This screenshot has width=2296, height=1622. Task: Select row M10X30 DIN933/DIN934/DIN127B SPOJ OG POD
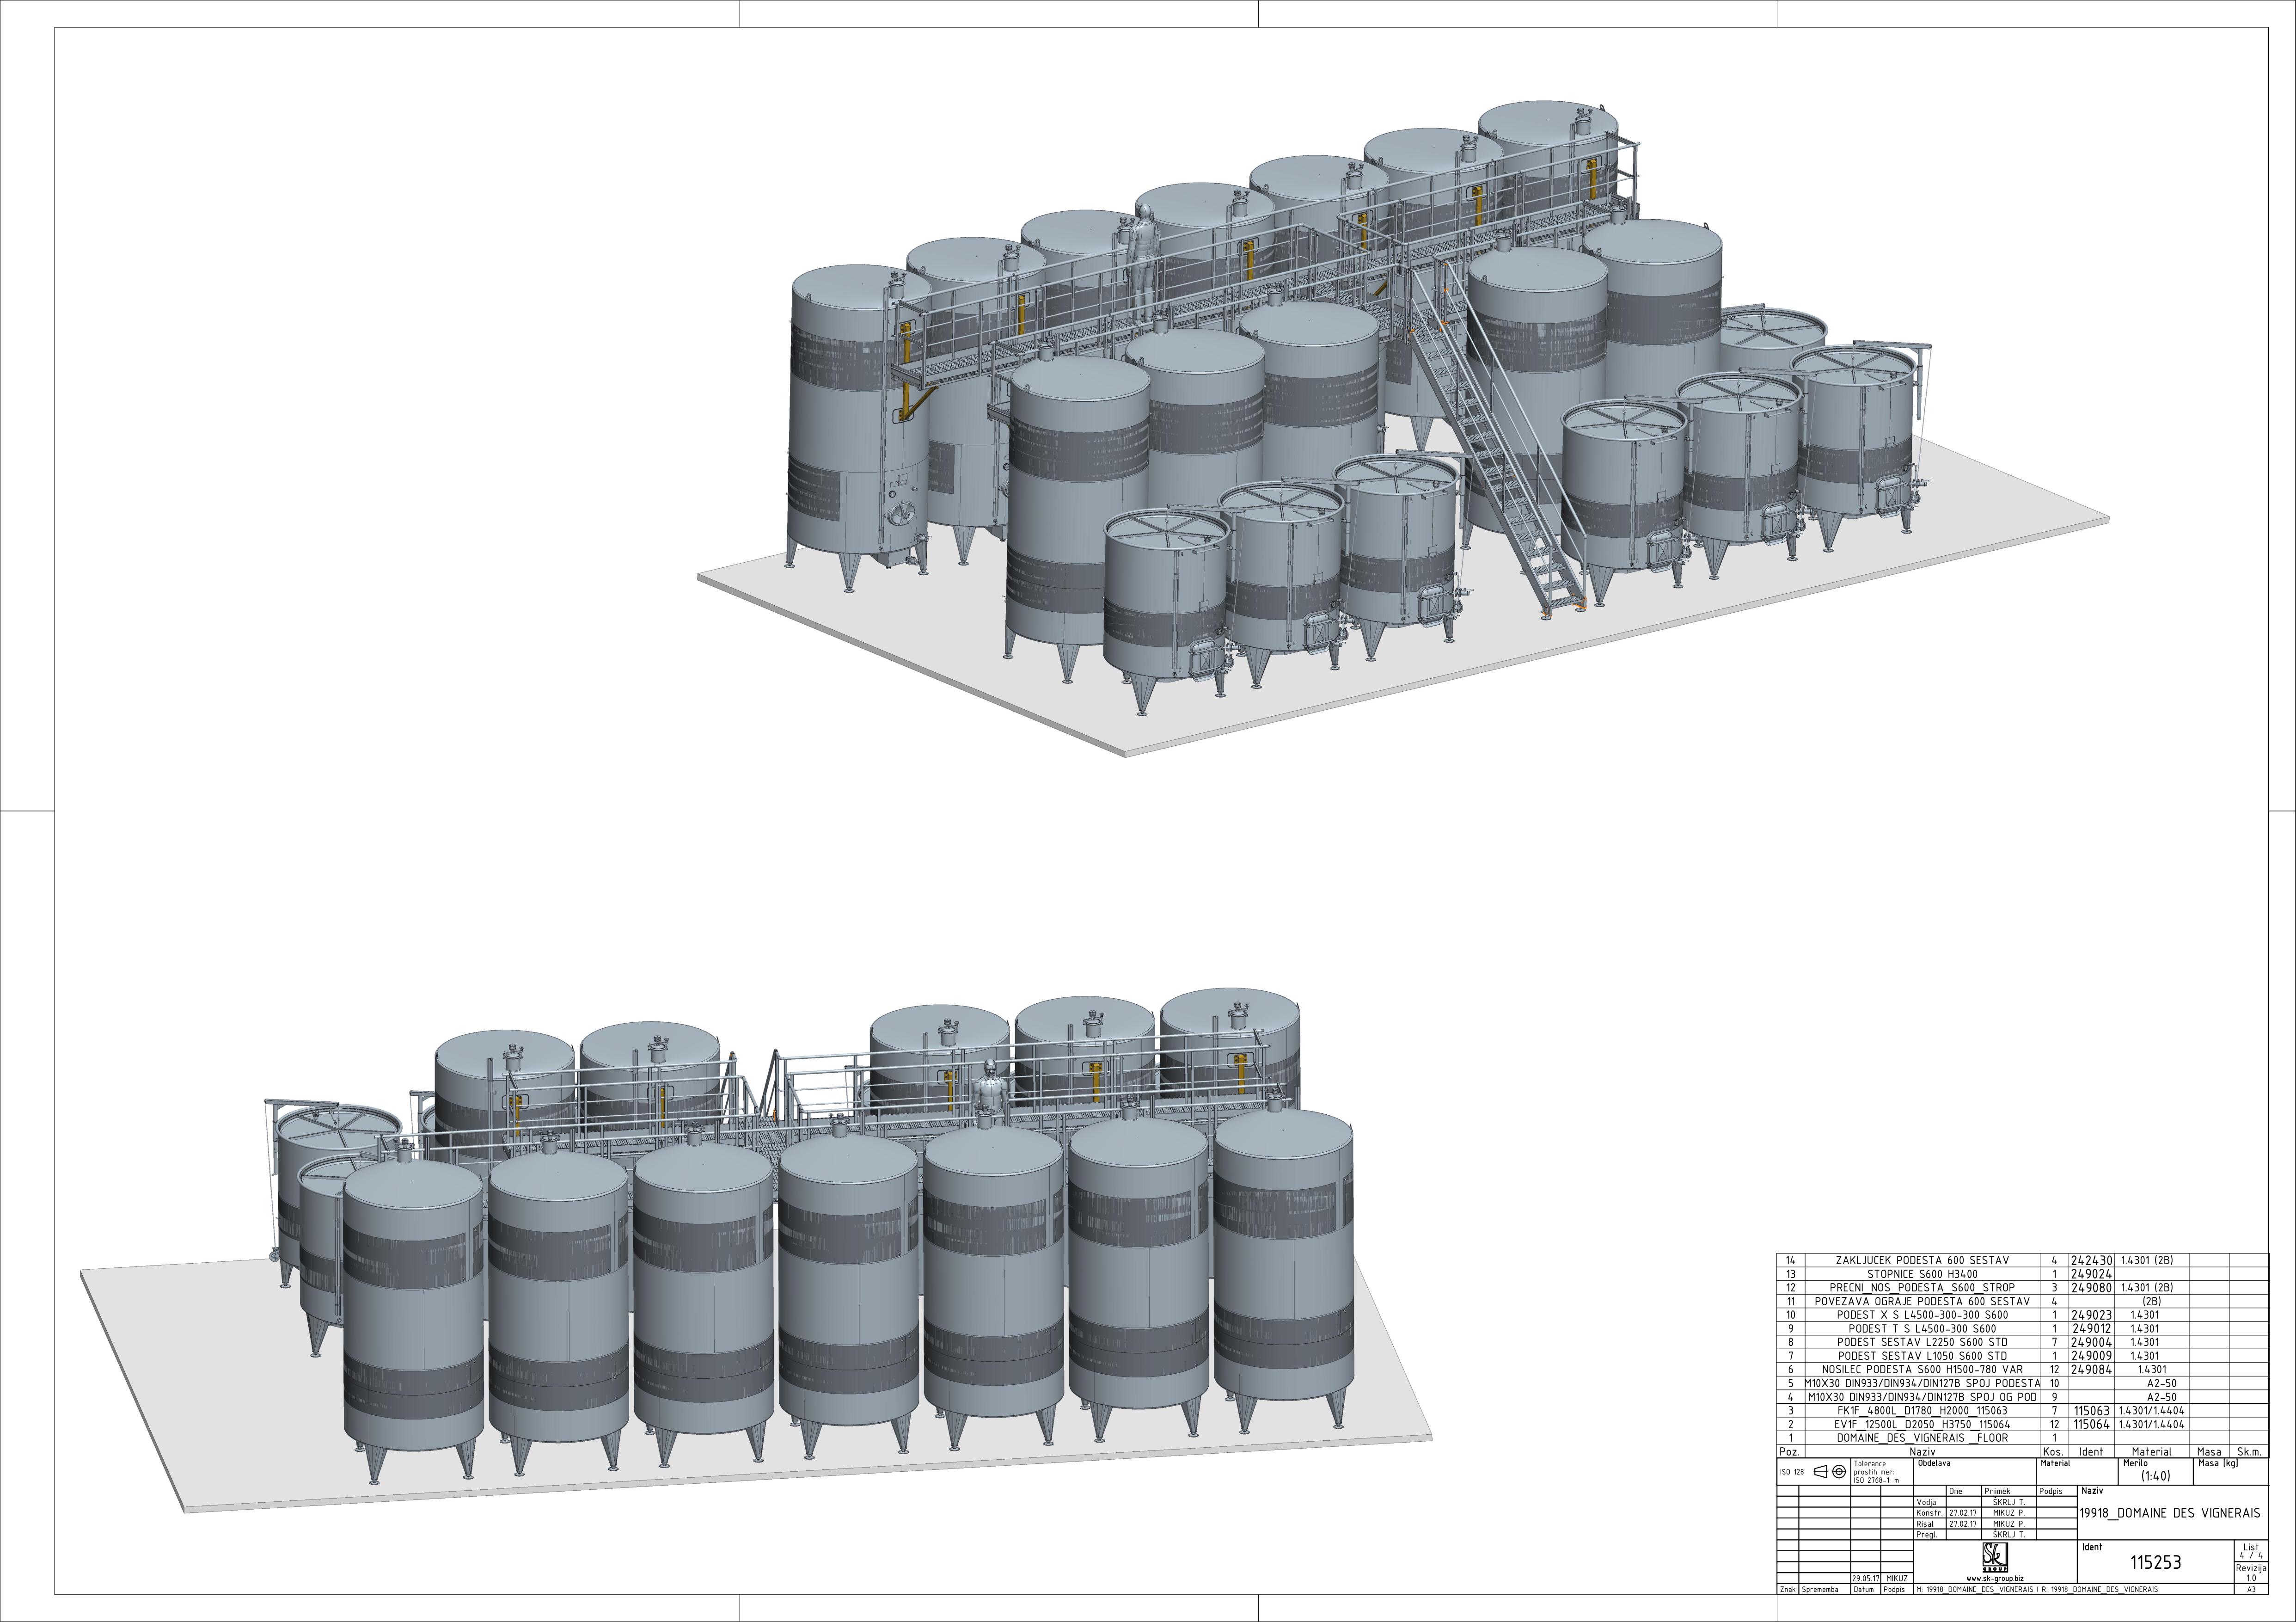[x=2022, y=1397]
